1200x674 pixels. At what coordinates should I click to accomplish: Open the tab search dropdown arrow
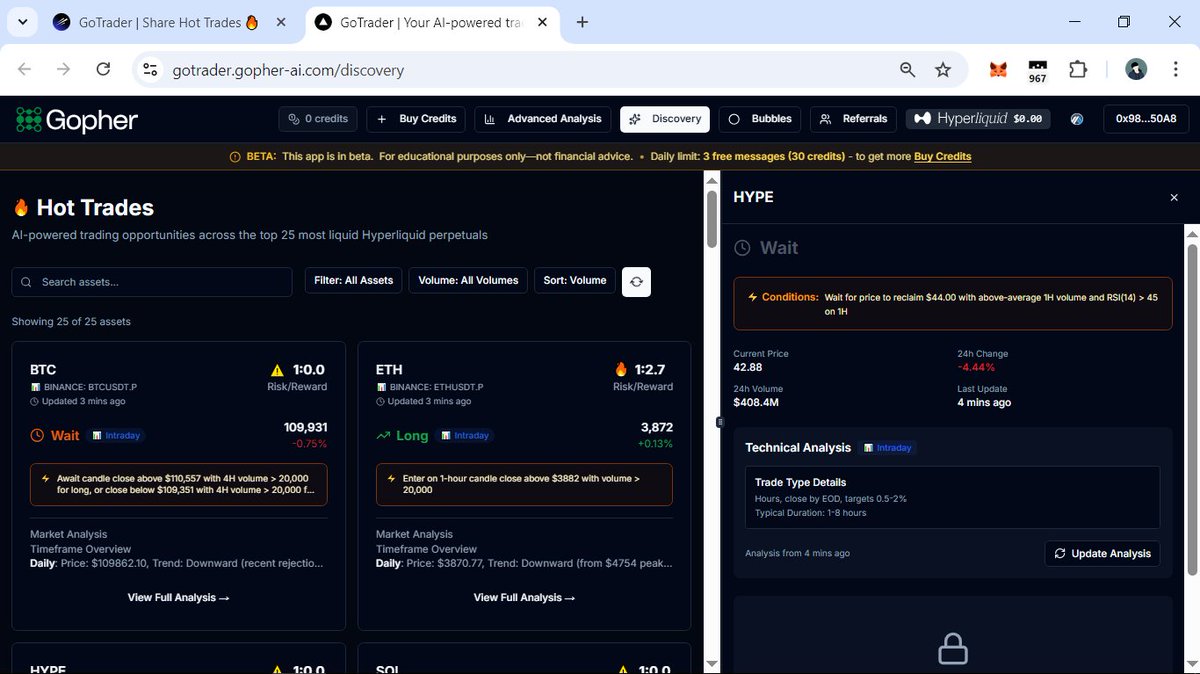(22, 22)
